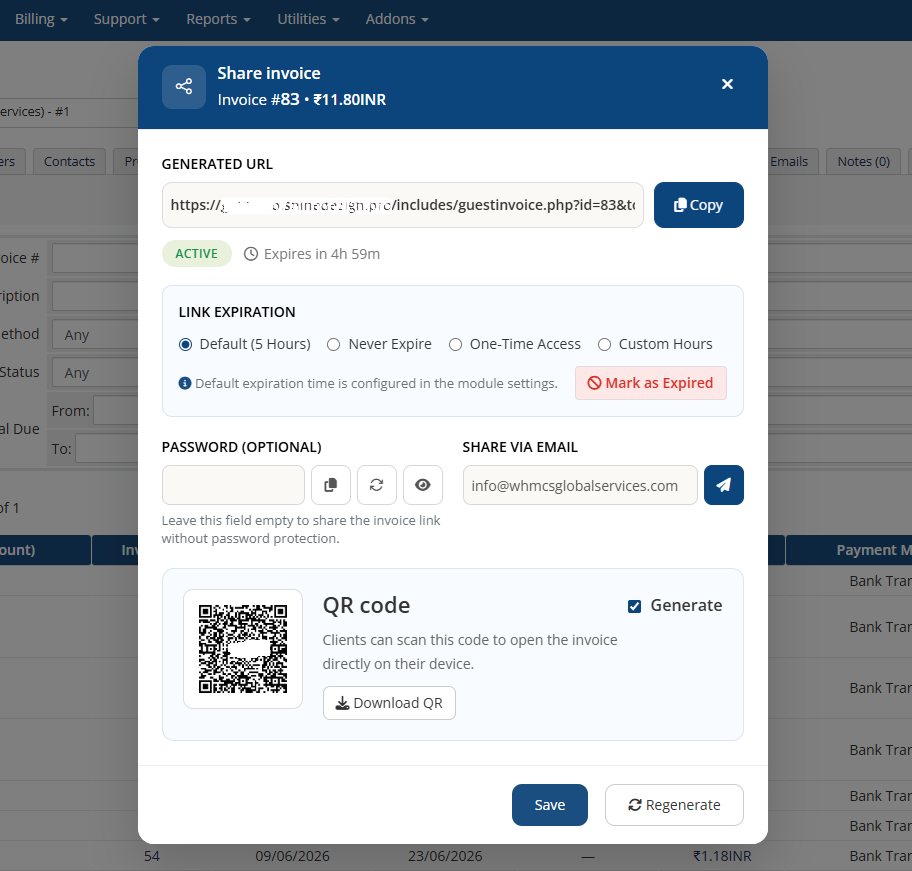
Task: Click the 23/06/2026 due date cell
Action: click(x=445, y=856)
